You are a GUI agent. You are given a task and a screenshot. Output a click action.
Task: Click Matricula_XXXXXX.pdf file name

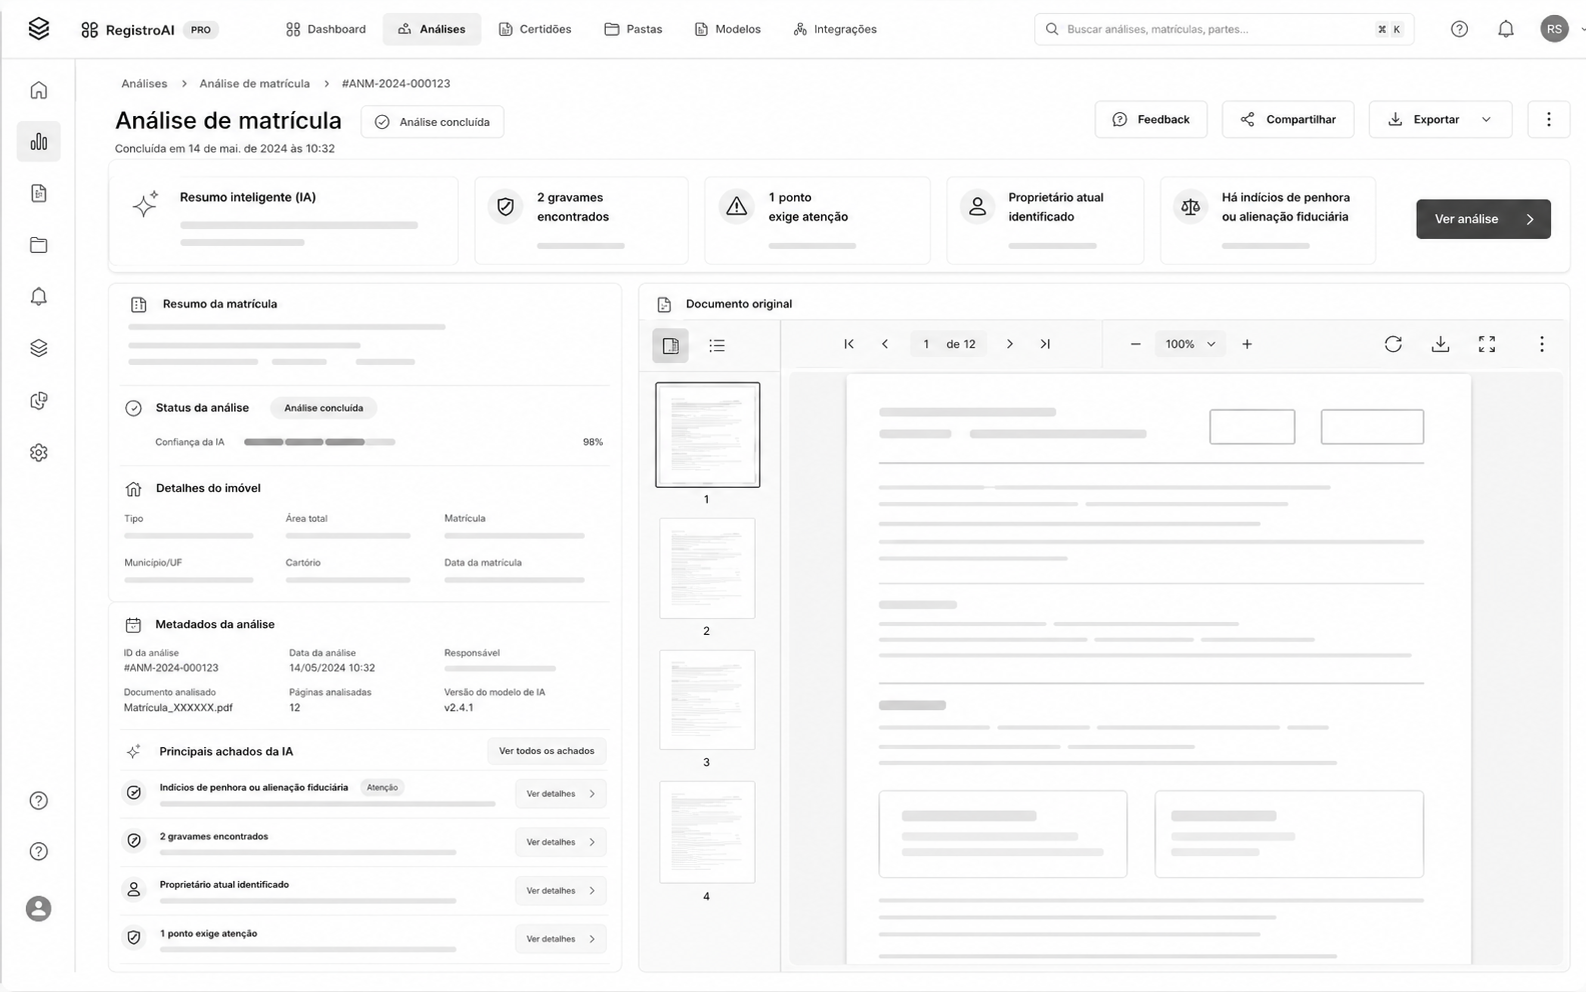[178, 708]
